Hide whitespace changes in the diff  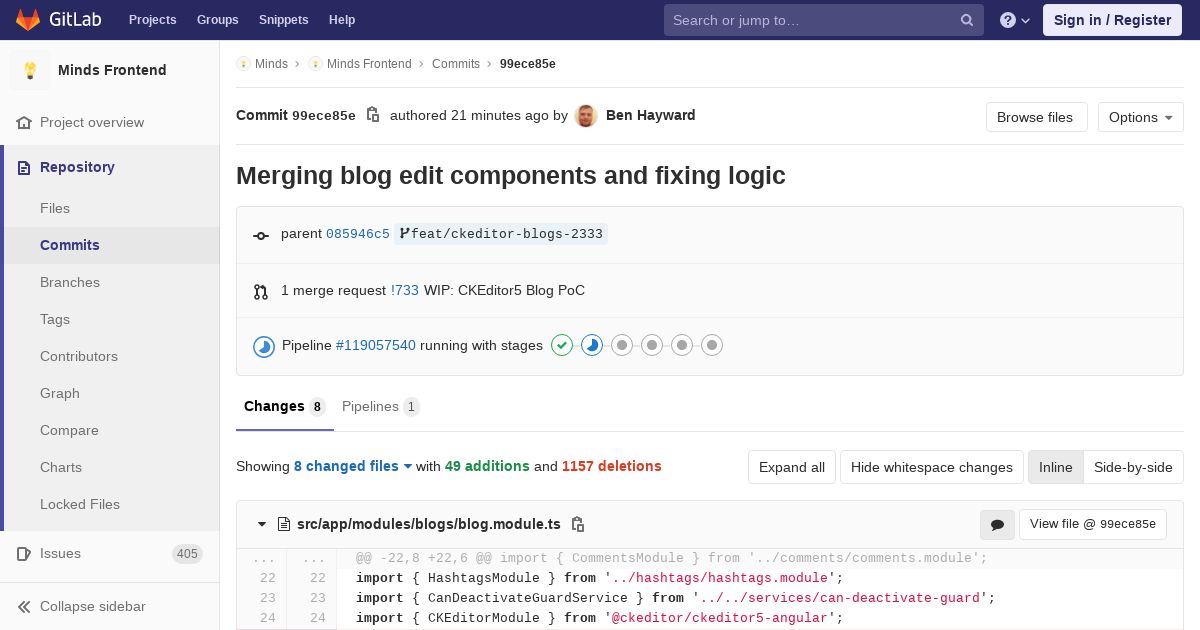(932, 467)
